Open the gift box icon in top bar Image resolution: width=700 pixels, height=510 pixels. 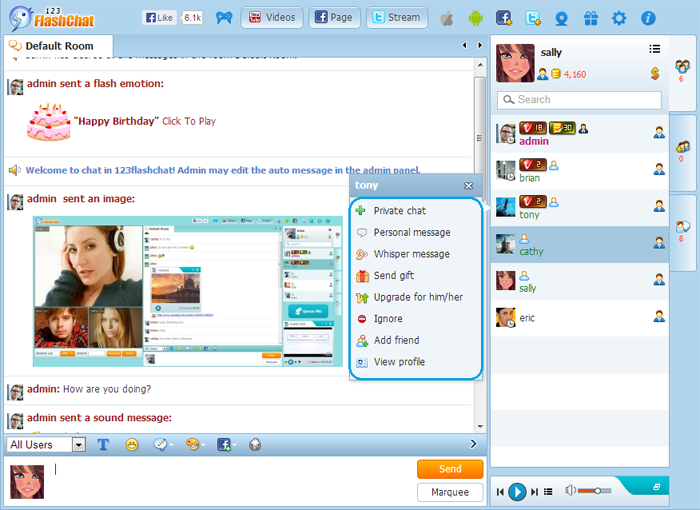pos(590,18)
